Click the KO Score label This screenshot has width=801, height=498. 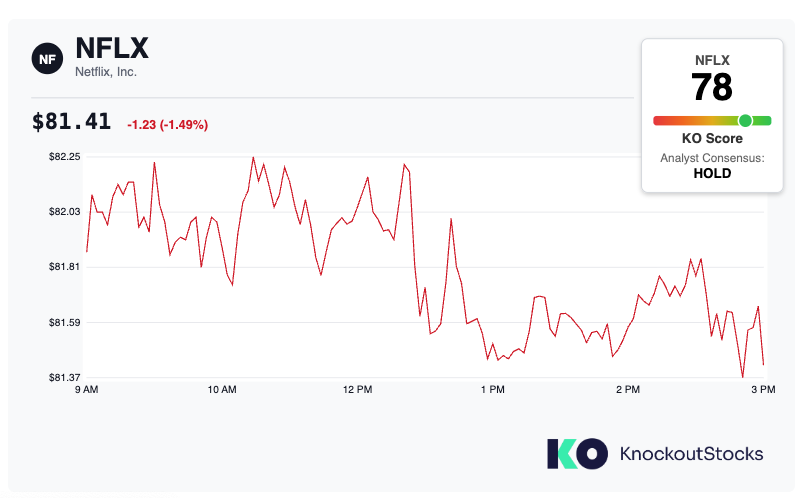point(712,138)
